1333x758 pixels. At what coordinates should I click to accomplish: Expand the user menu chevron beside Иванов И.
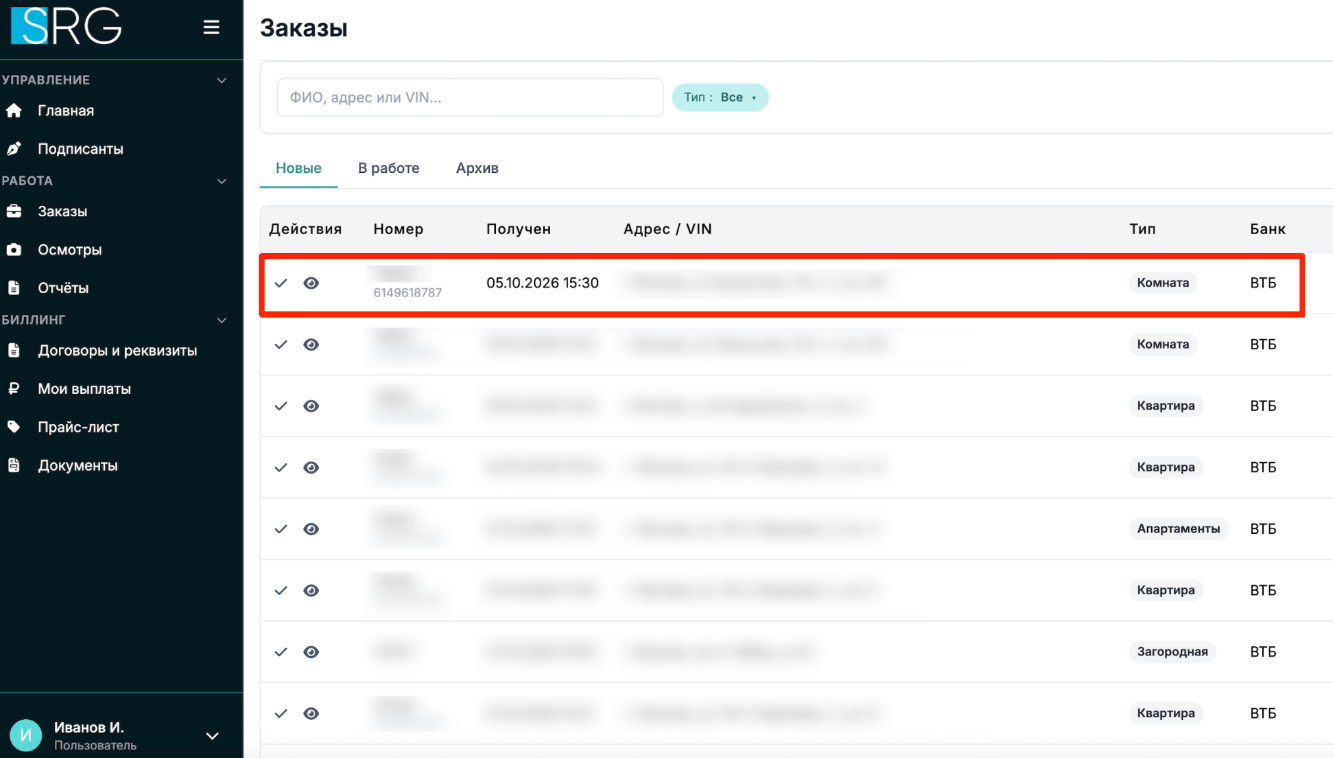(212, 736)
